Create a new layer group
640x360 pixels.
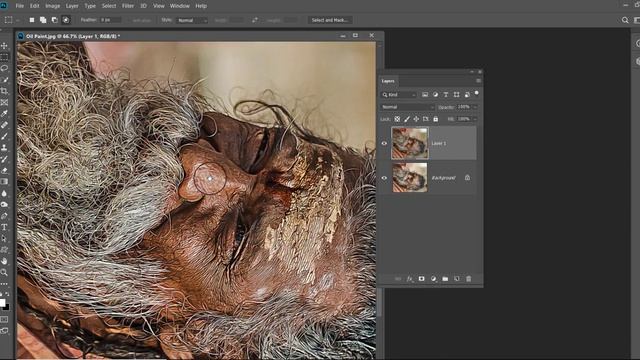tap(445, 279)
